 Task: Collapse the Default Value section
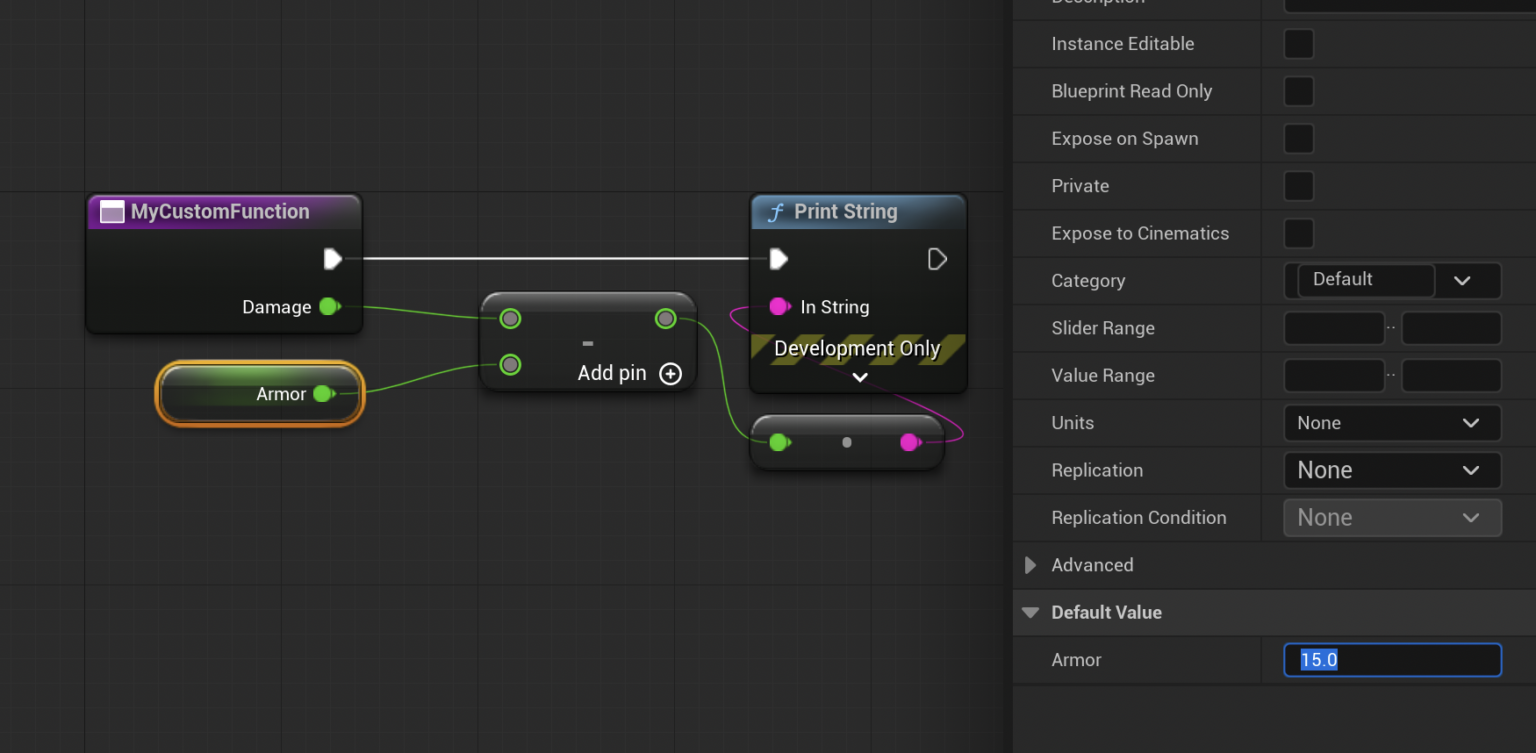1030,612
